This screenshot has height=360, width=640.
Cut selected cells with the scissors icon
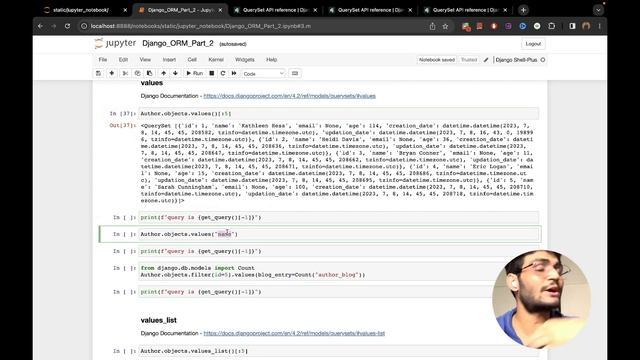(125, 73)
